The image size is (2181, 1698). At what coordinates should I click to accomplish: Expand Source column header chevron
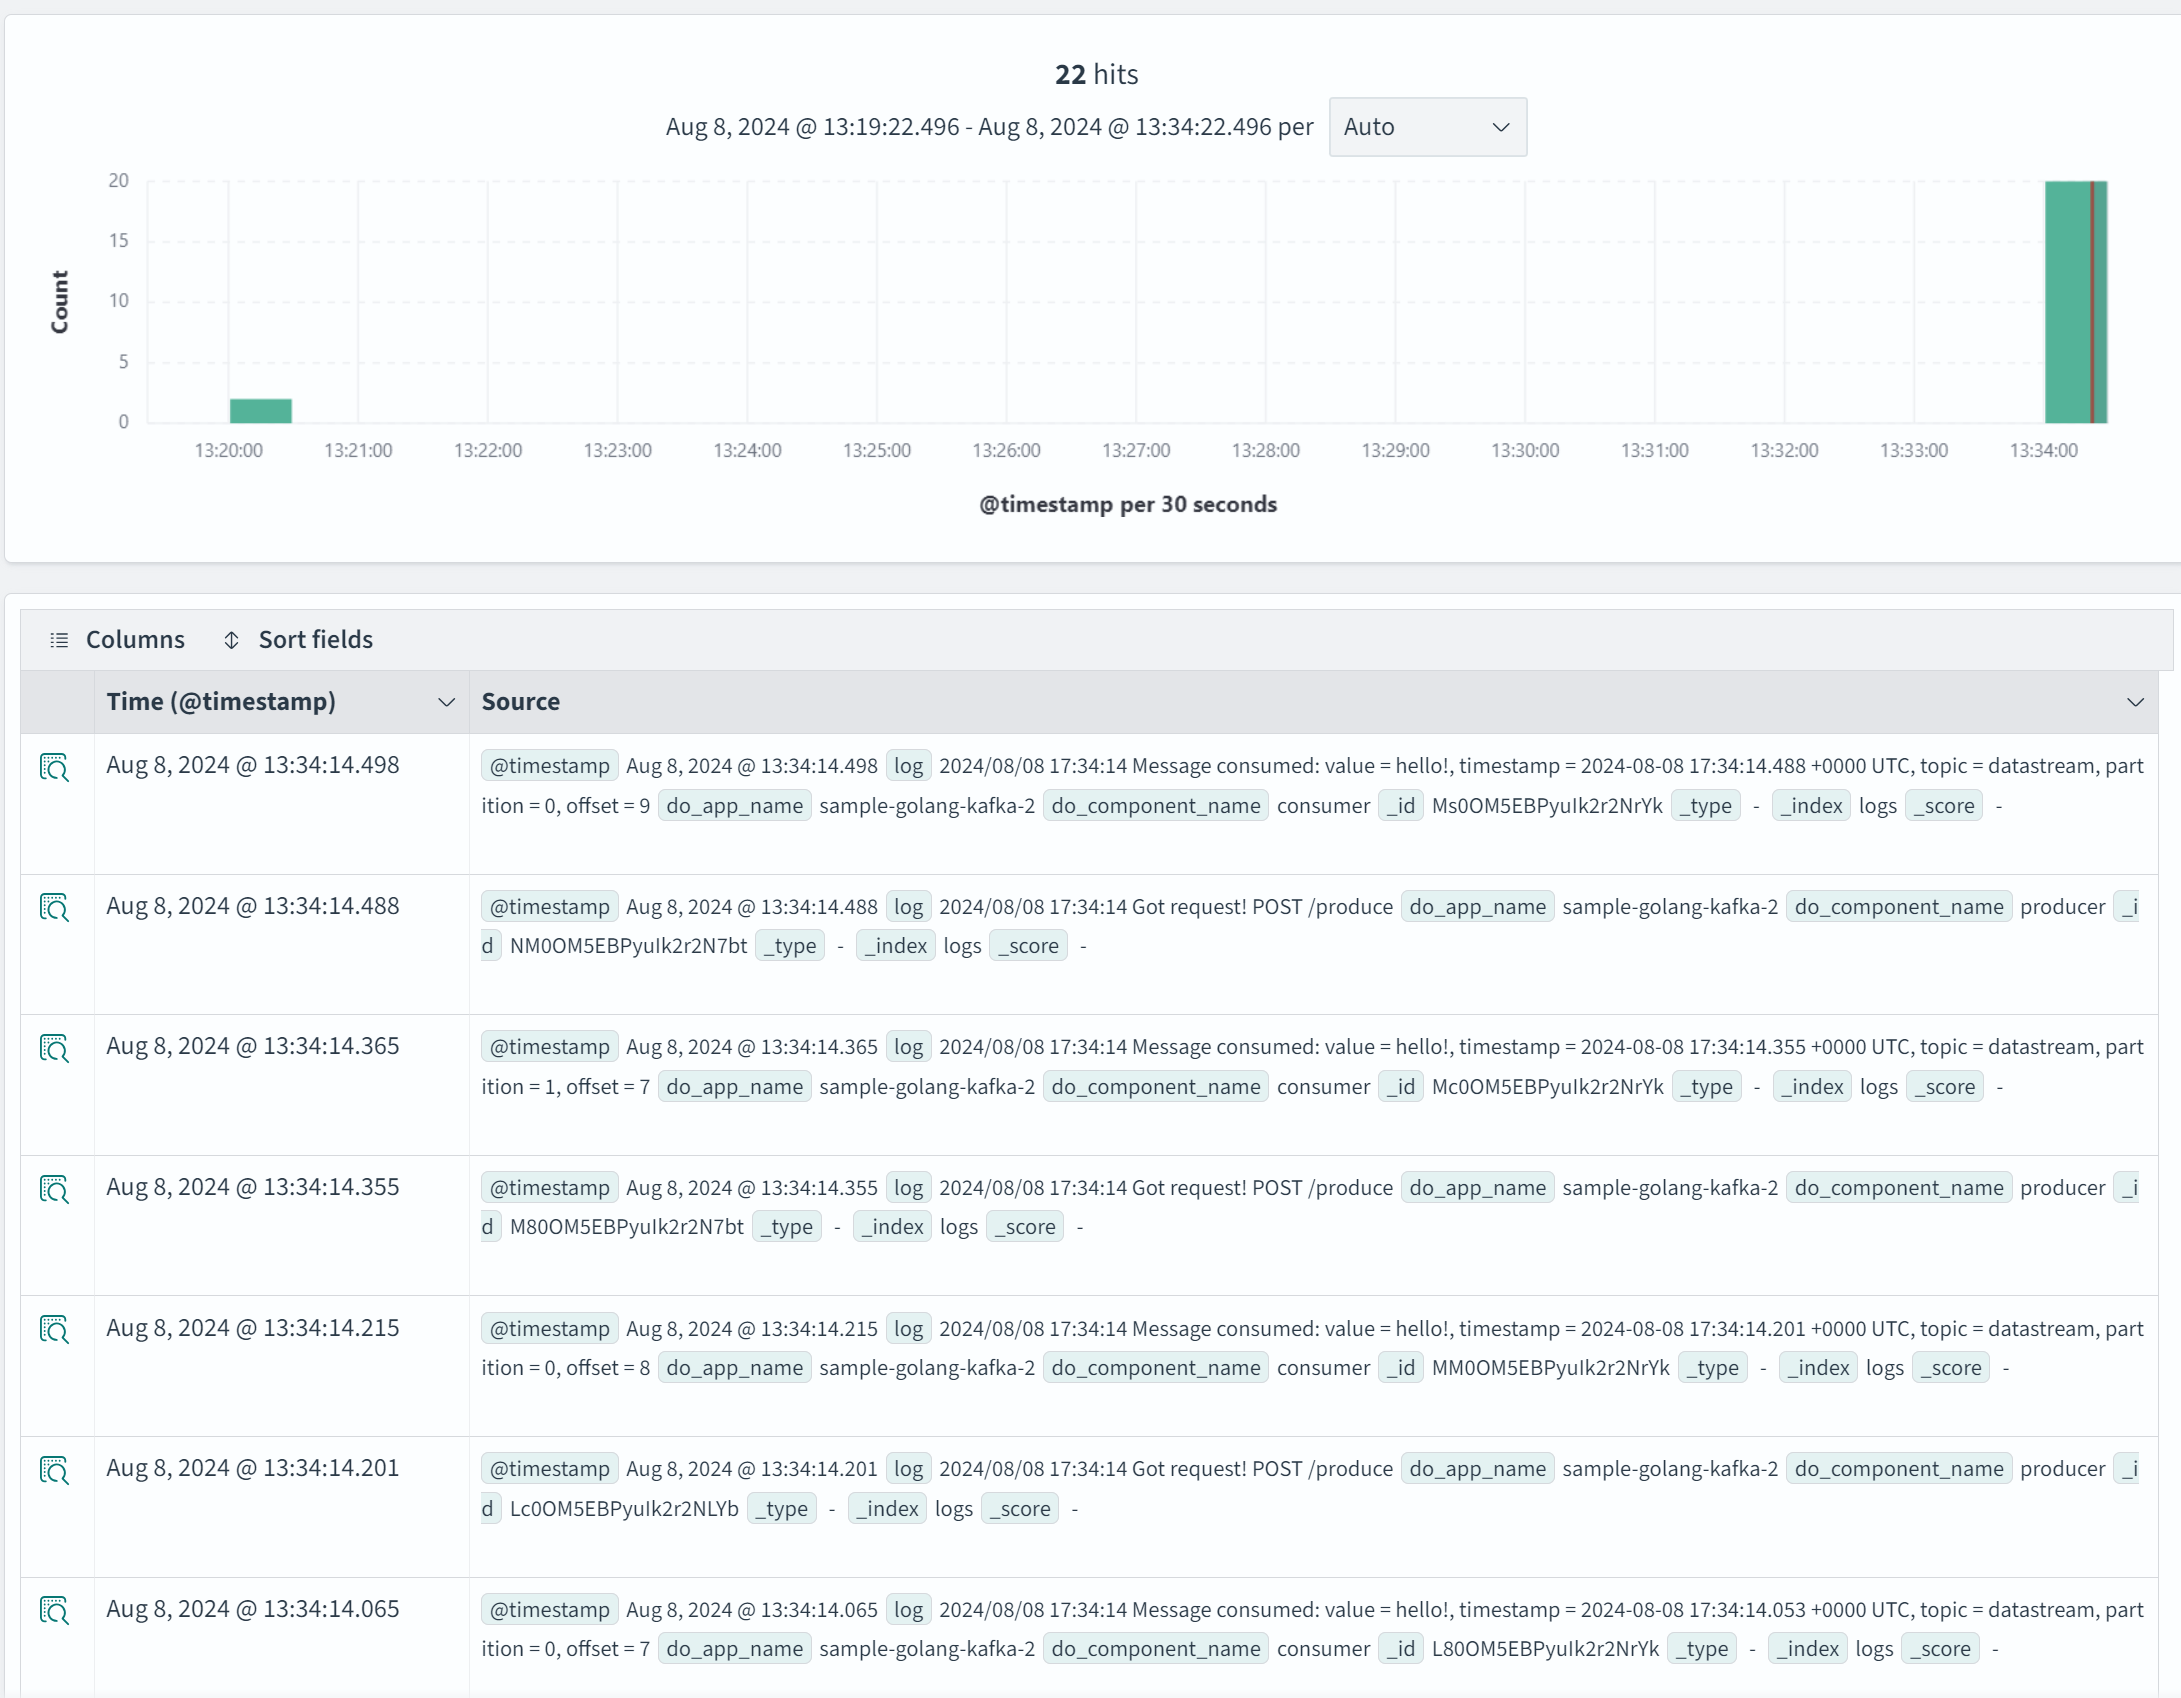coord(2135,703)
